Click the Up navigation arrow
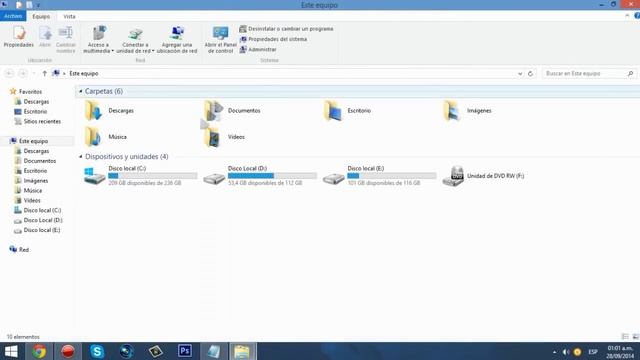 (44, 73)
